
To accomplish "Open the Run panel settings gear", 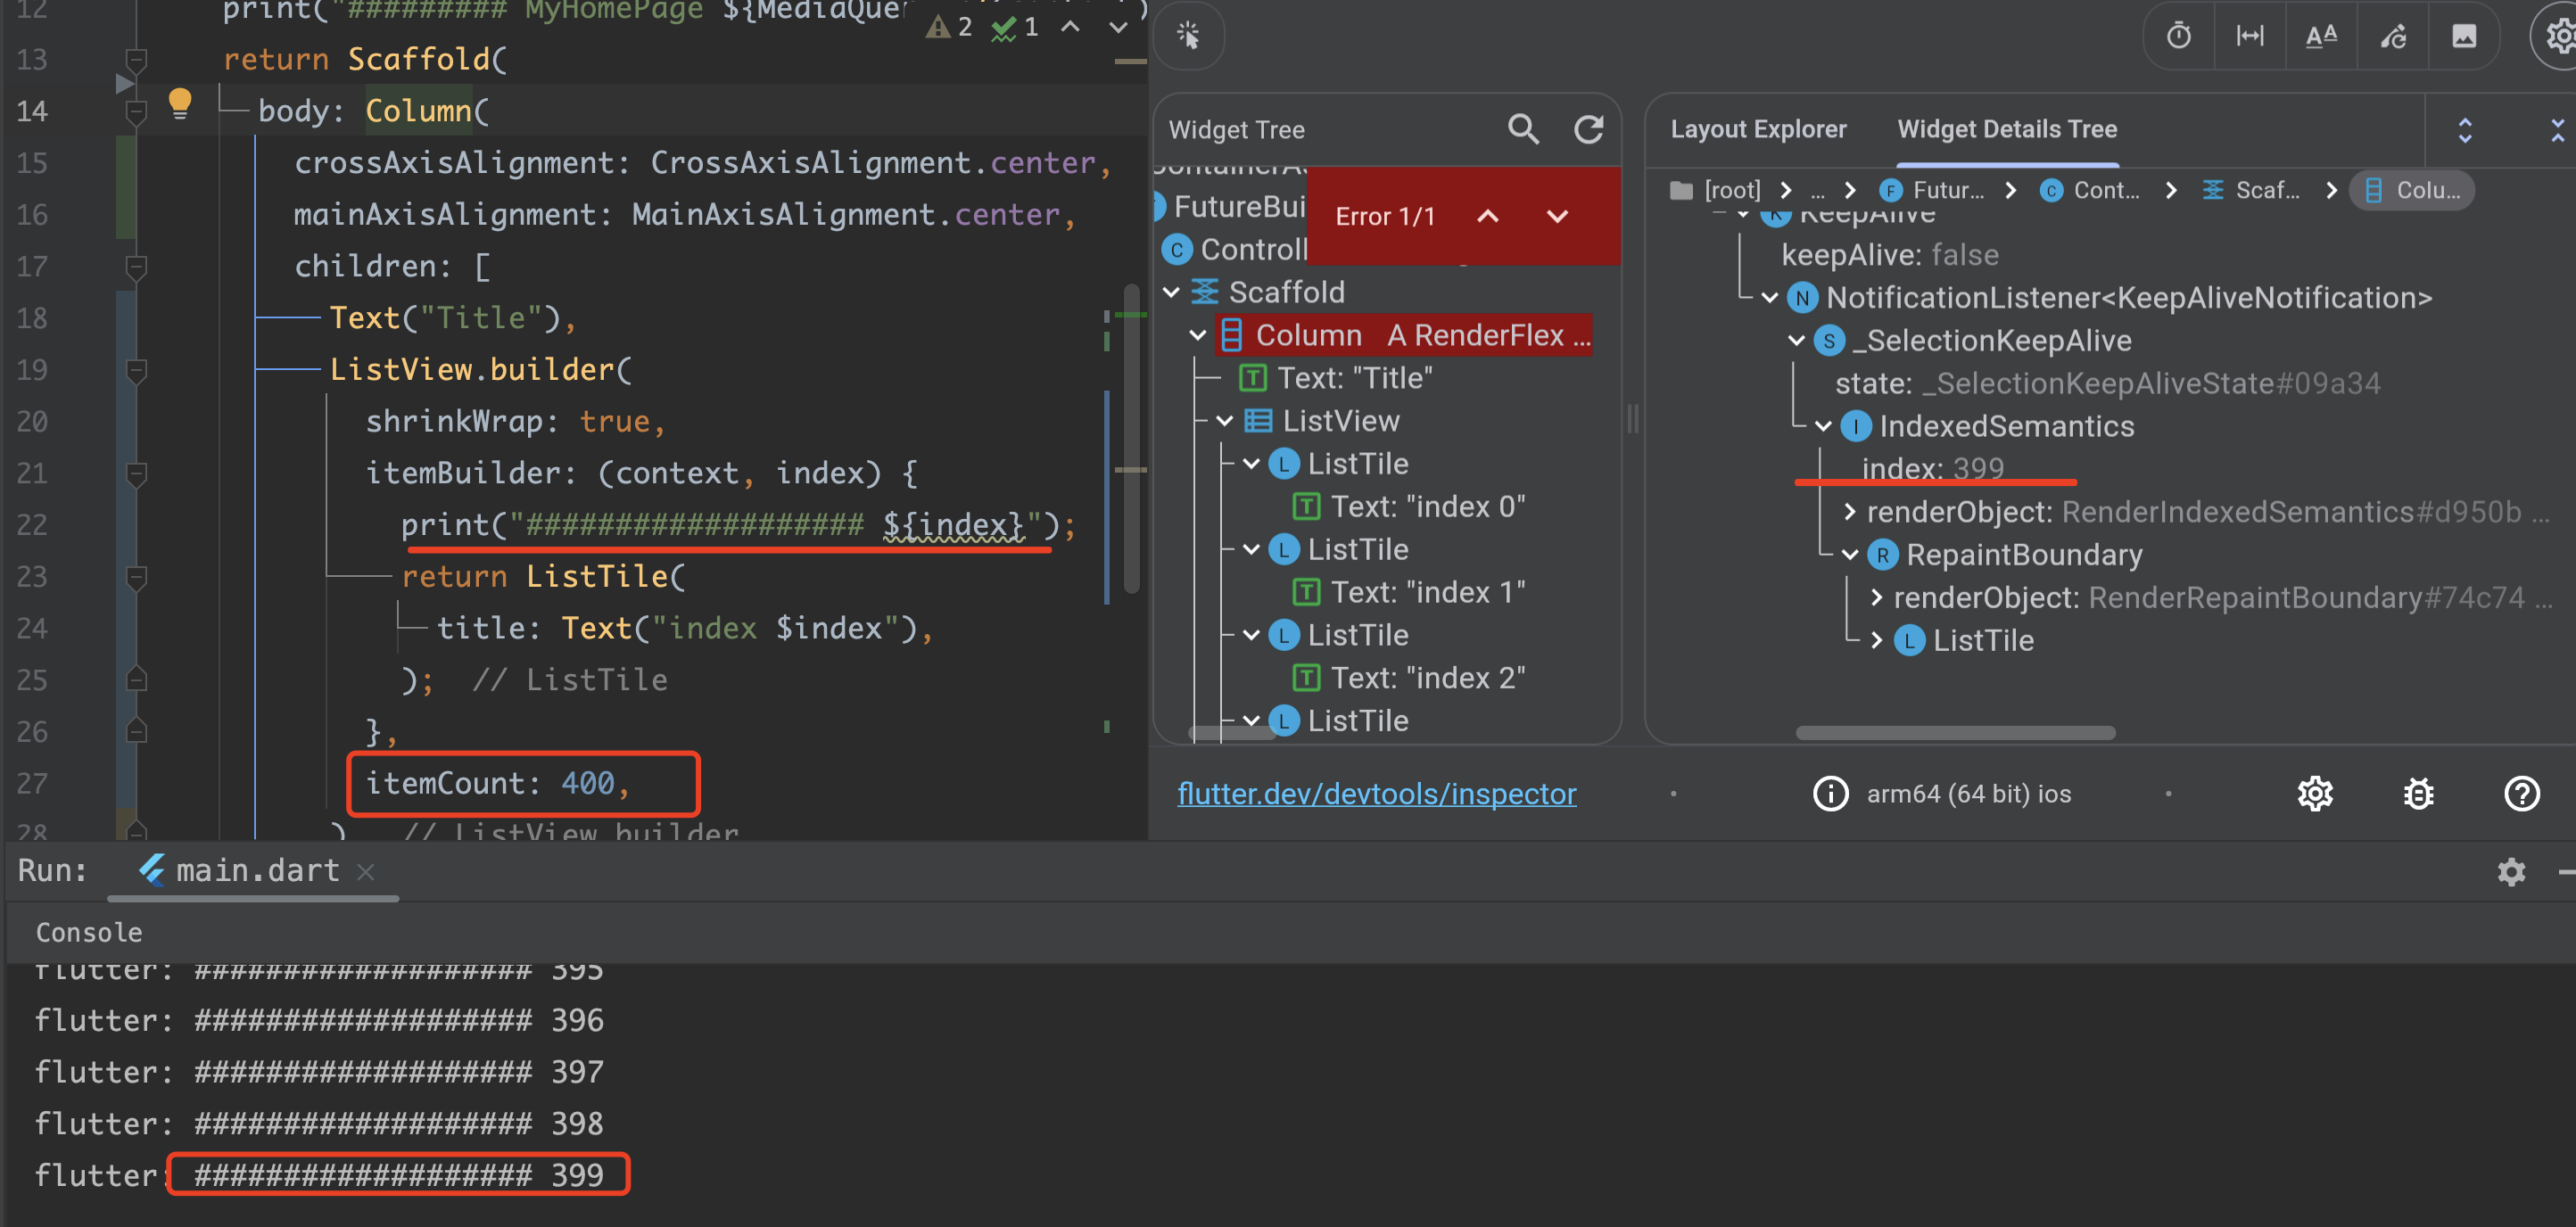I will 2511,872.
